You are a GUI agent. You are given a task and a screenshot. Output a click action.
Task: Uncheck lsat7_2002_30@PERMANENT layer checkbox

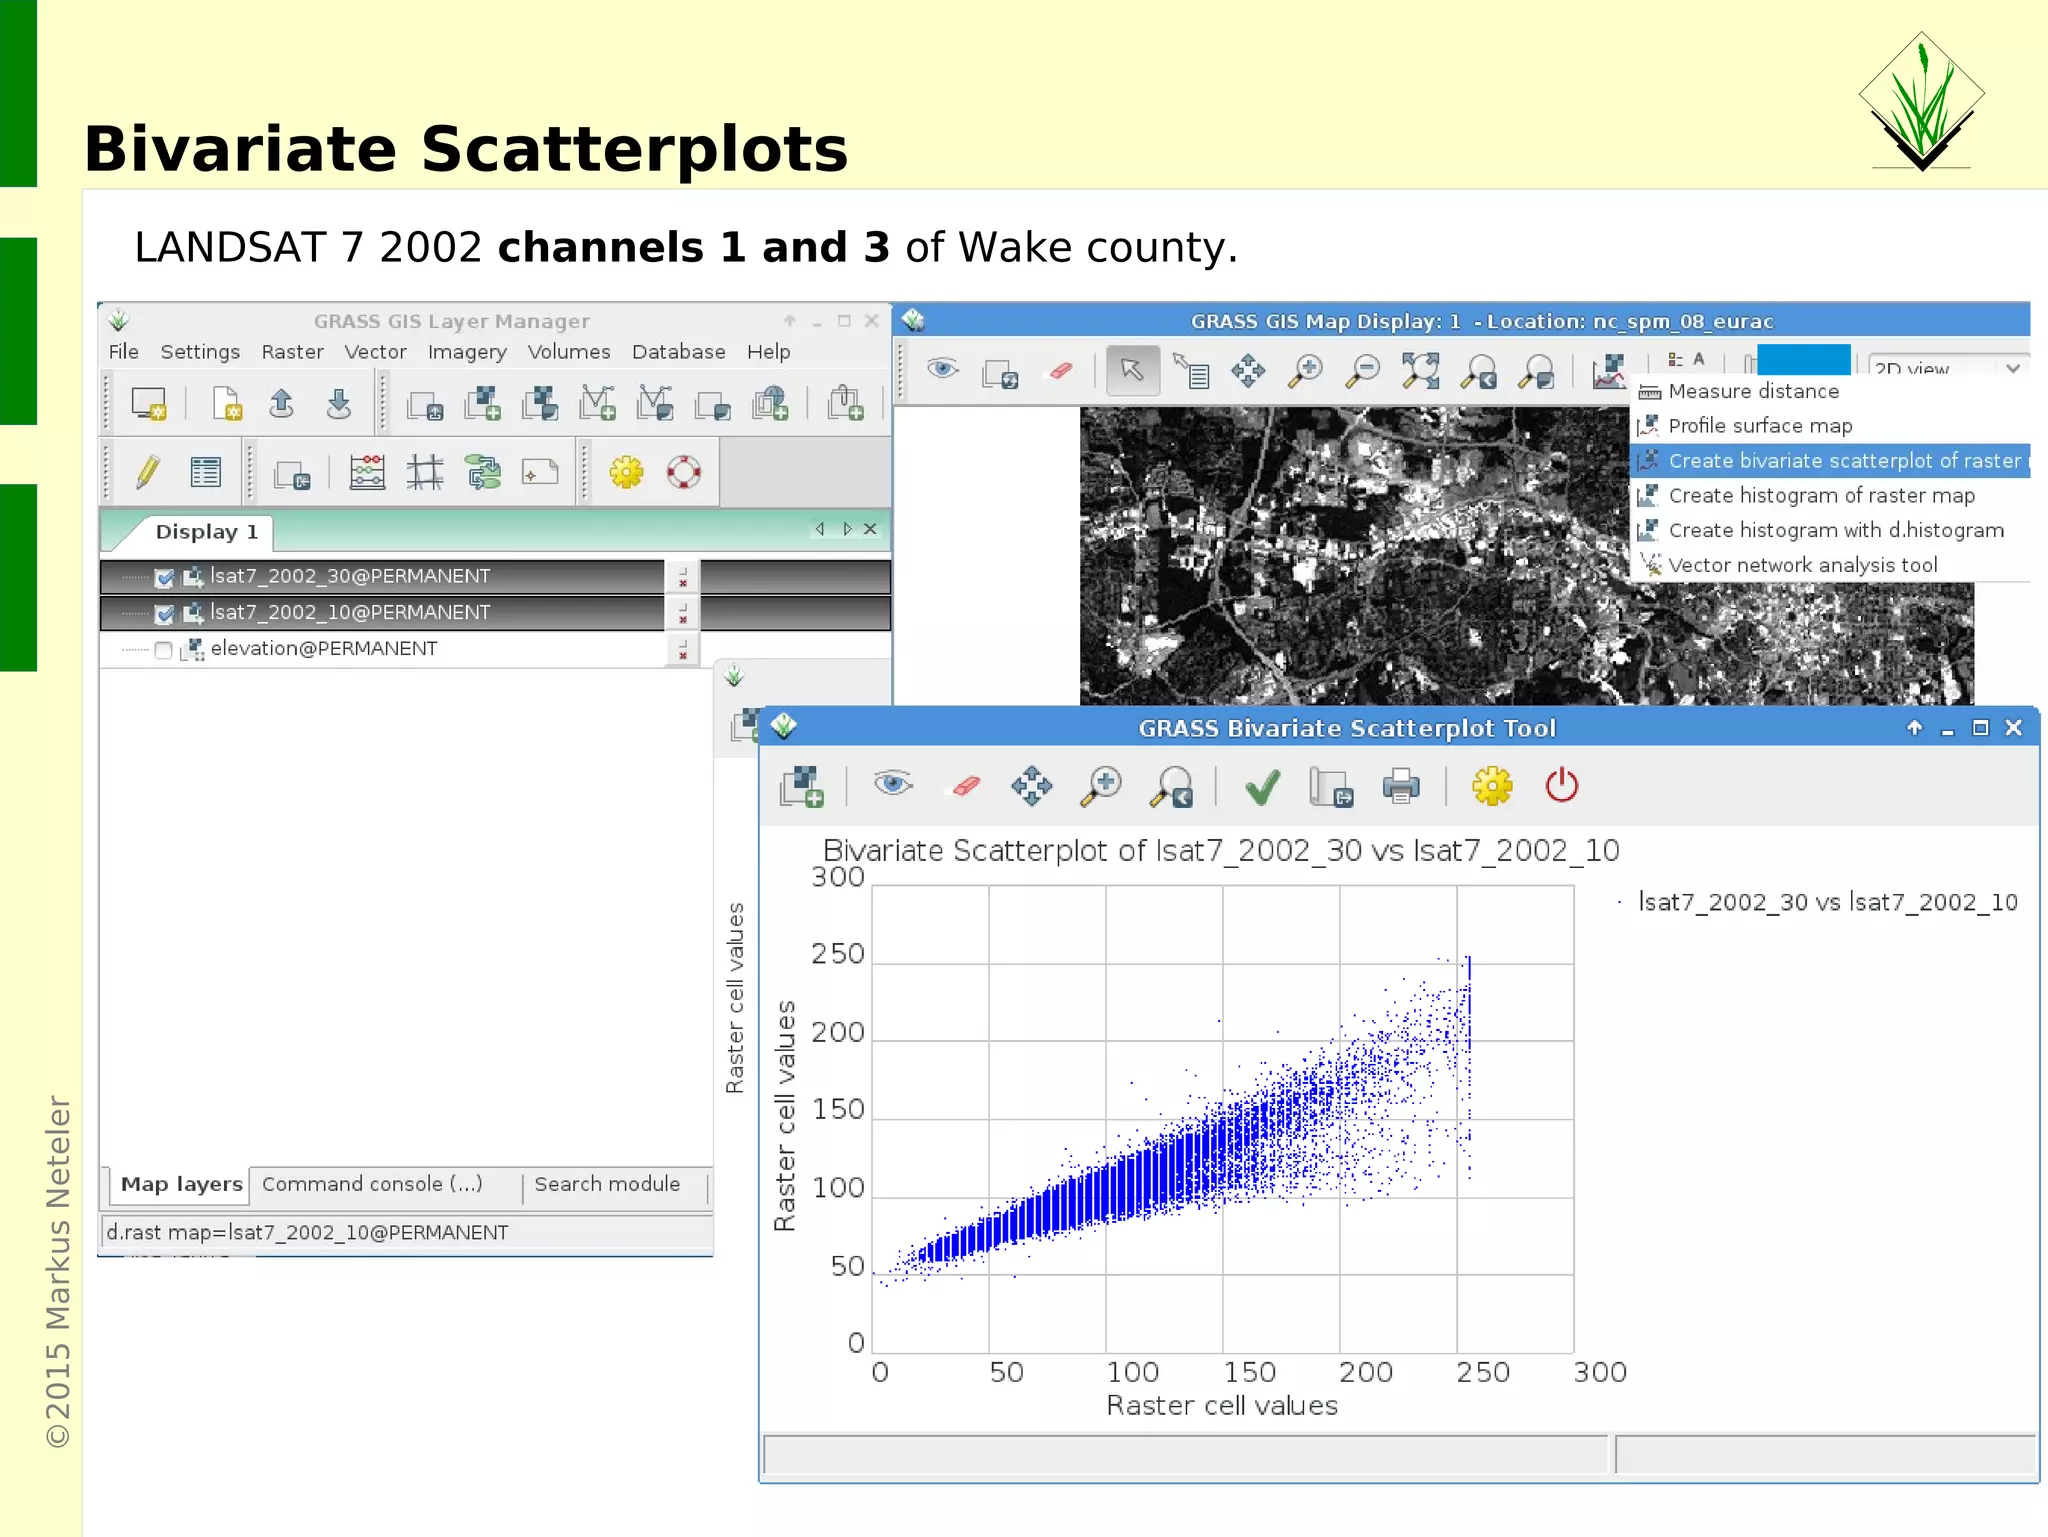coord(165,577)
